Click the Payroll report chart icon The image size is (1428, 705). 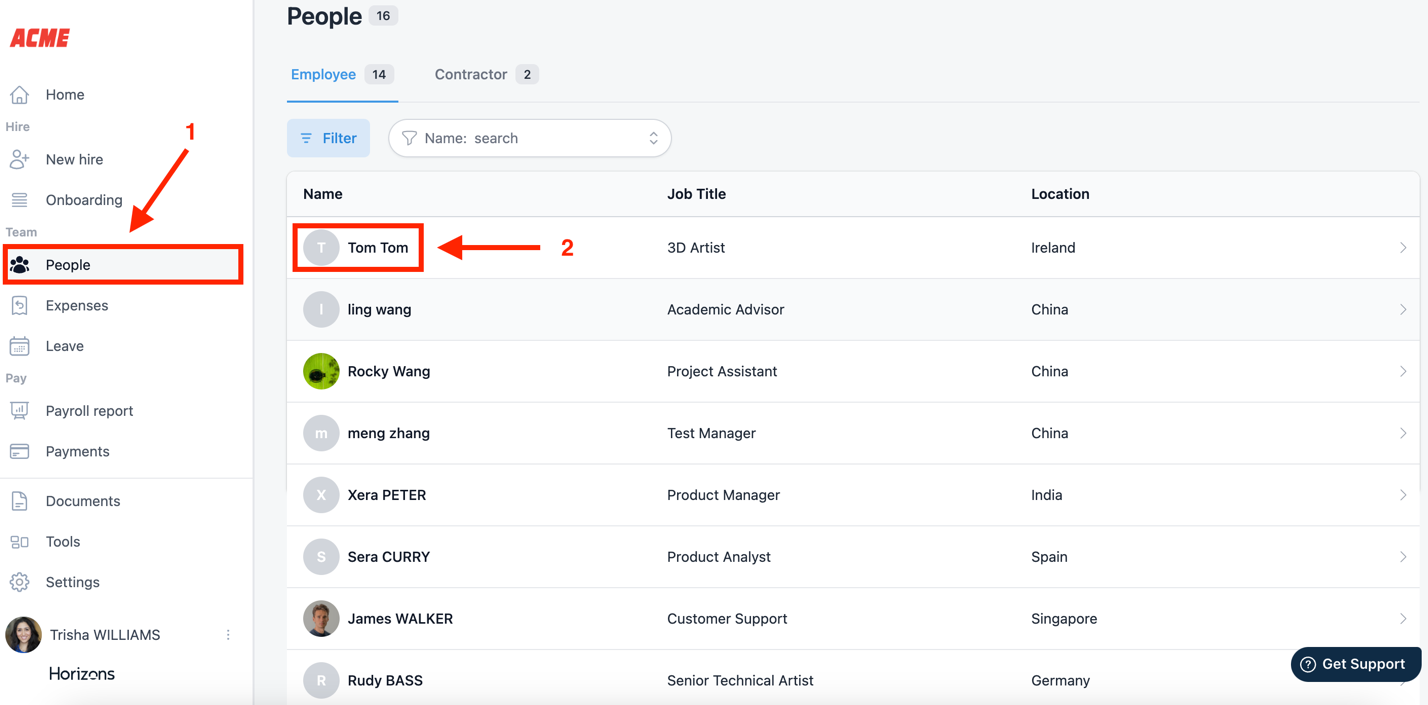click(x=19, y=411)
